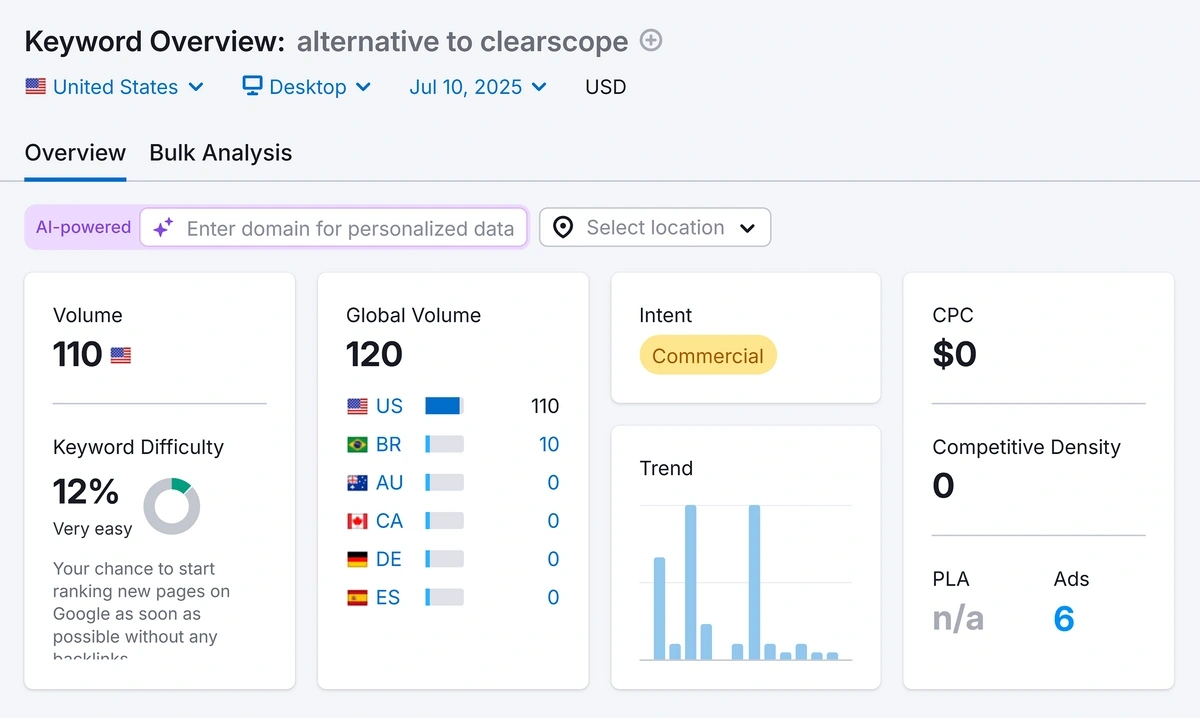1200x718 pixels.
Task: Click the Australia flag in Global Volume
Action: (357, 483)
